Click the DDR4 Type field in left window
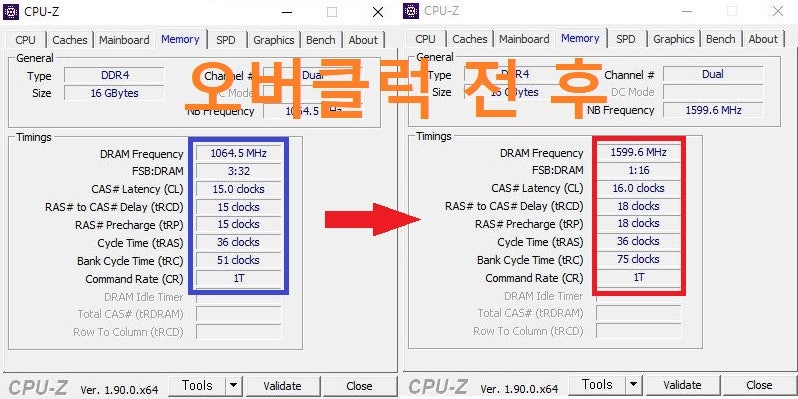 coord(115,75)
